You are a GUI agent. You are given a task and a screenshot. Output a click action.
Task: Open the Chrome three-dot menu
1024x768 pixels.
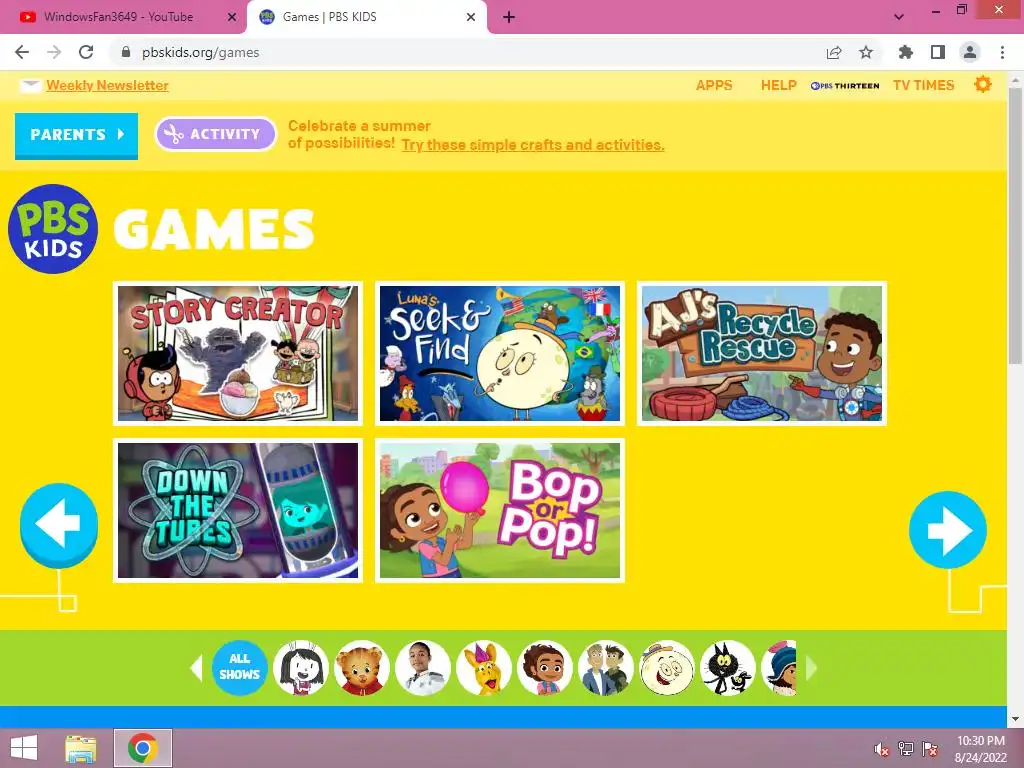point(1002,52)
